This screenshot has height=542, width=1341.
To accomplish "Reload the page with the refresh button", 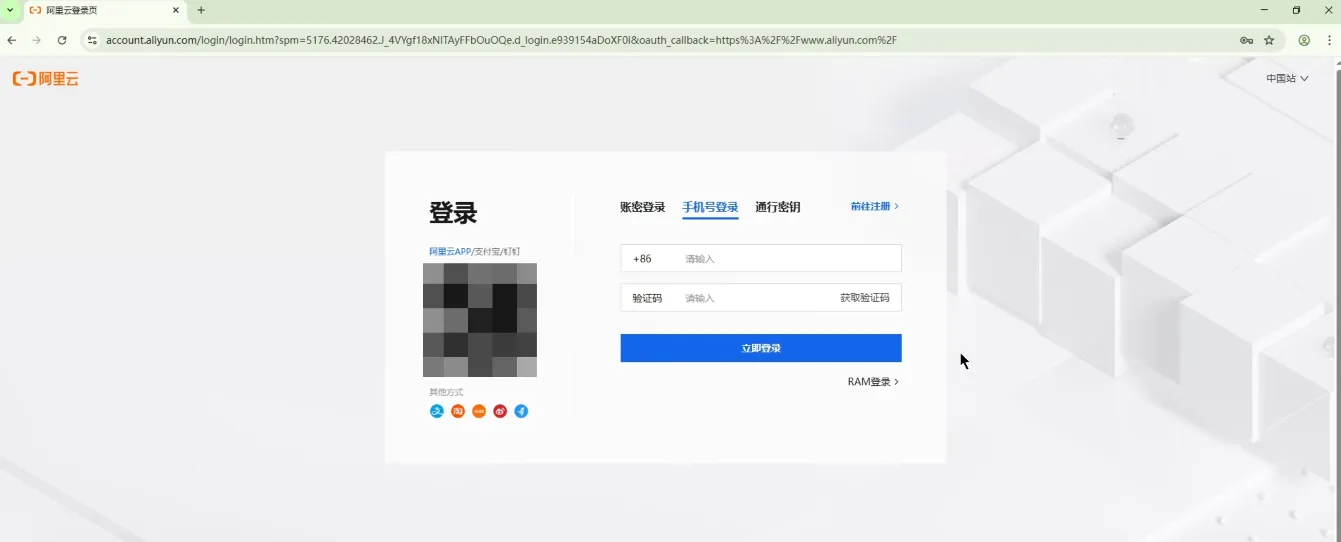I will [62, 40].
